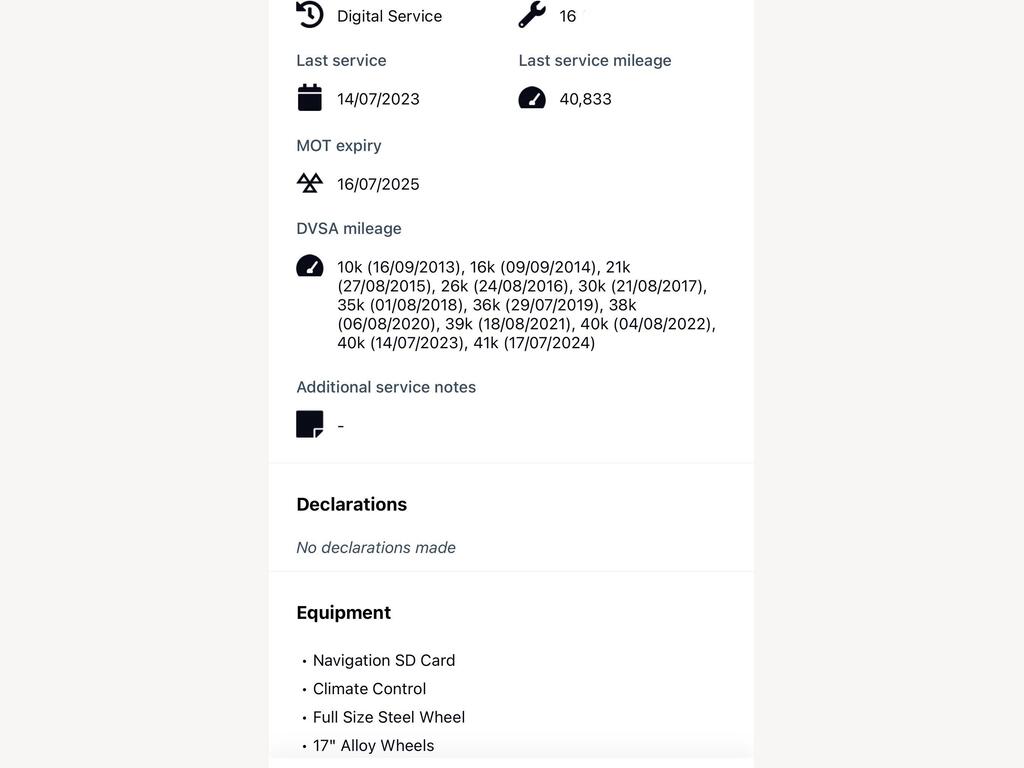This screenshot has width=1024, height=768.
Task: Click the wrench icon beside 16
Action: 532,14
